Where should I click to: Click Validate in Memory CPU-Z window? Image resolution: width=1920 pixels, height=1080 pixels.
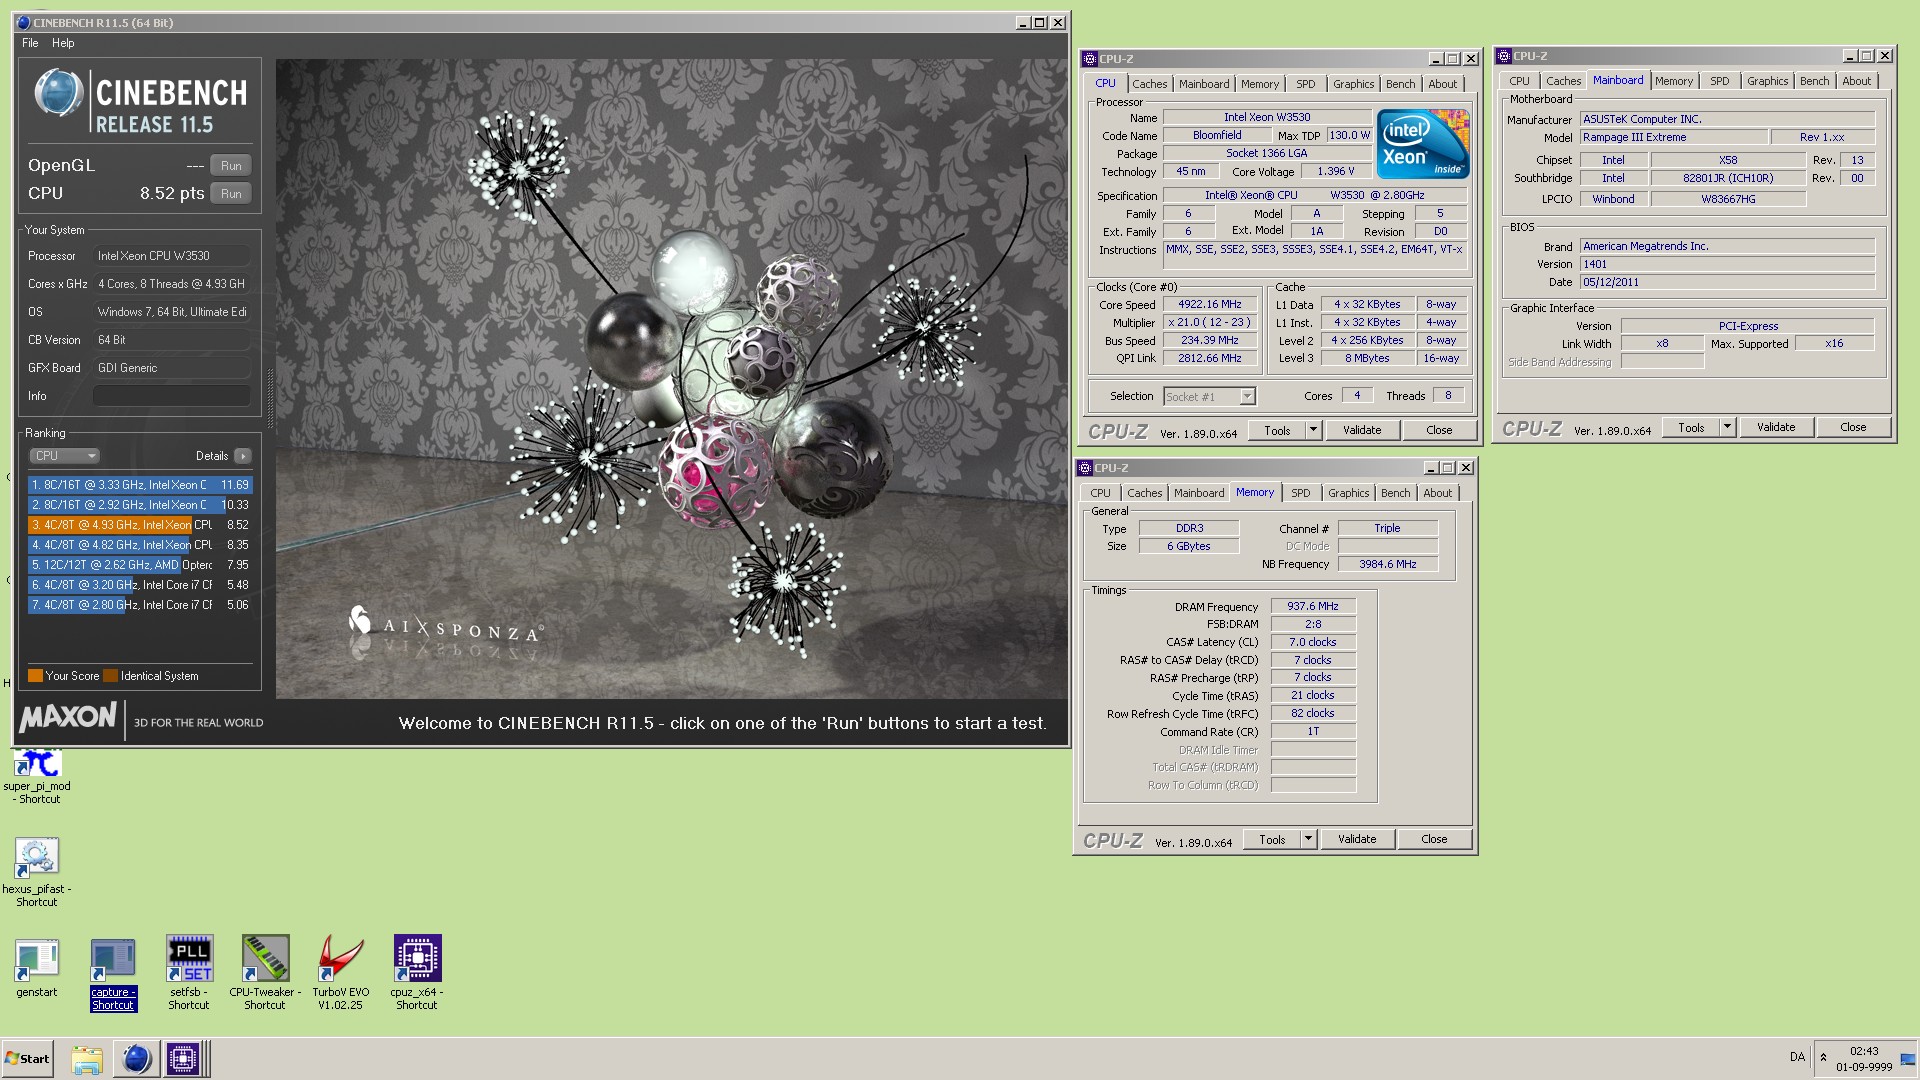coord(1356,840)
